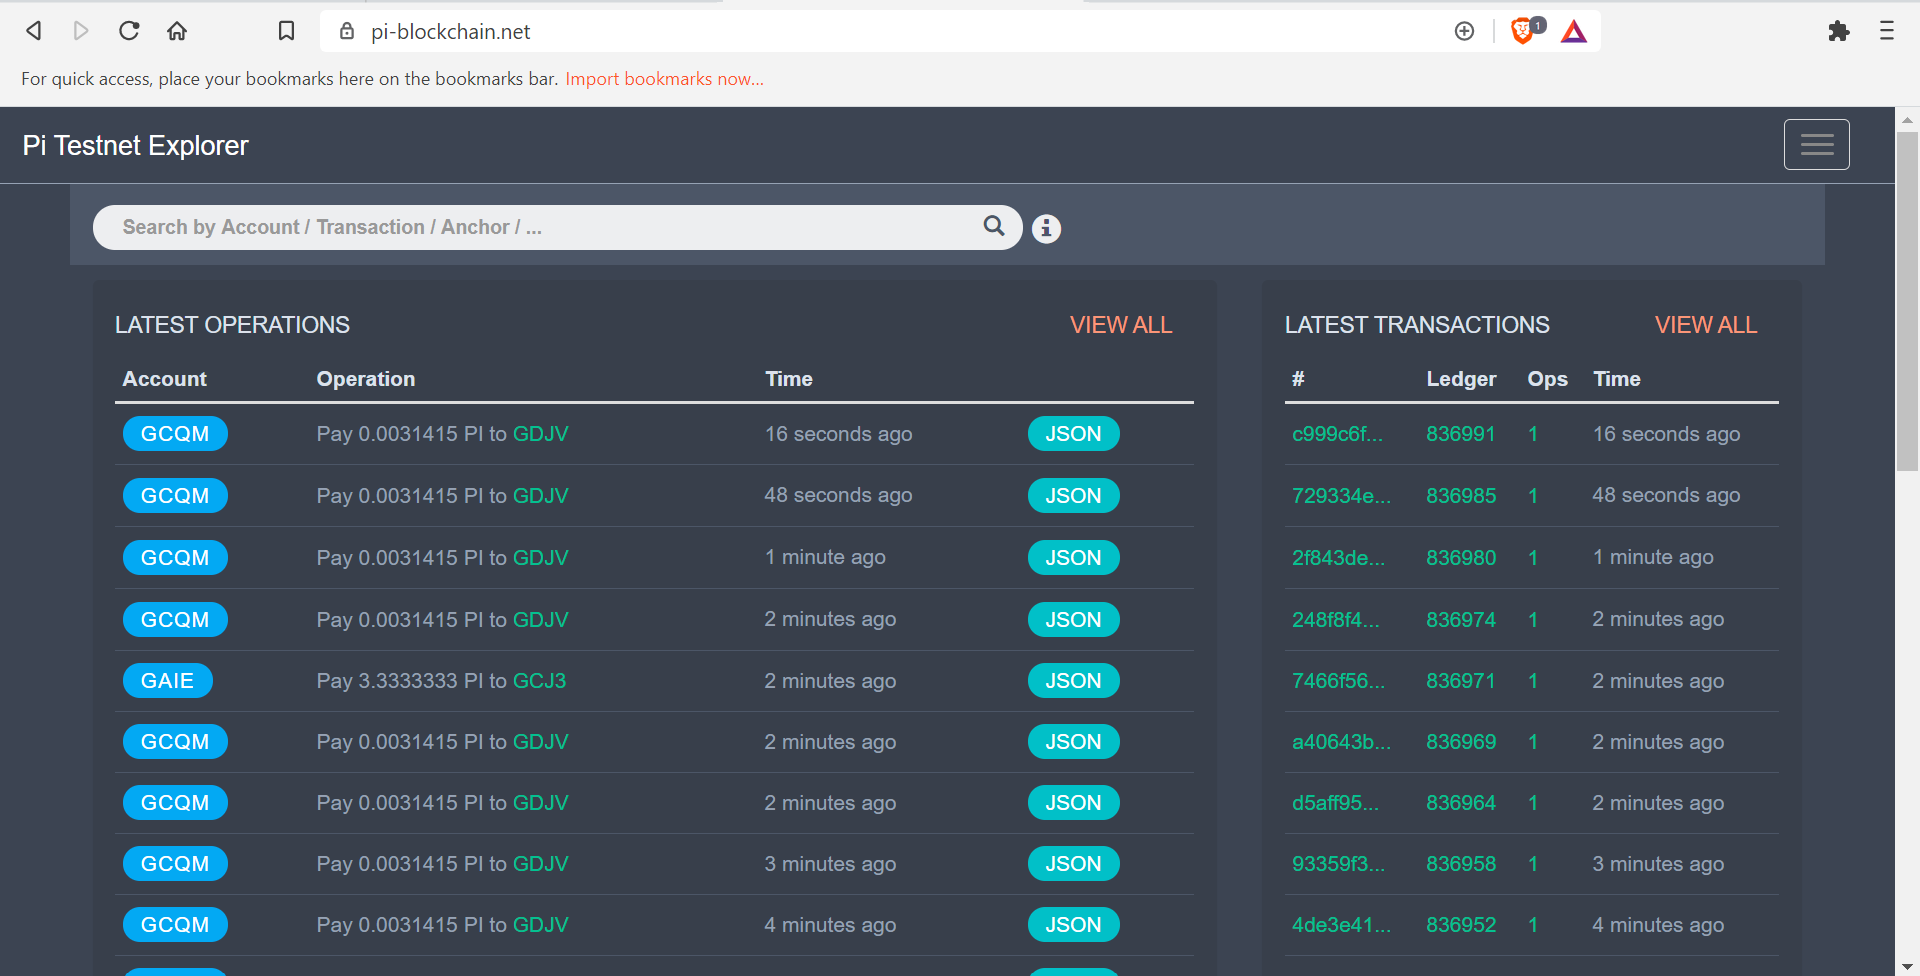1920x976 pixels.
Task: Open the Brave Shields lion icon
Action: pos(1523,31)
